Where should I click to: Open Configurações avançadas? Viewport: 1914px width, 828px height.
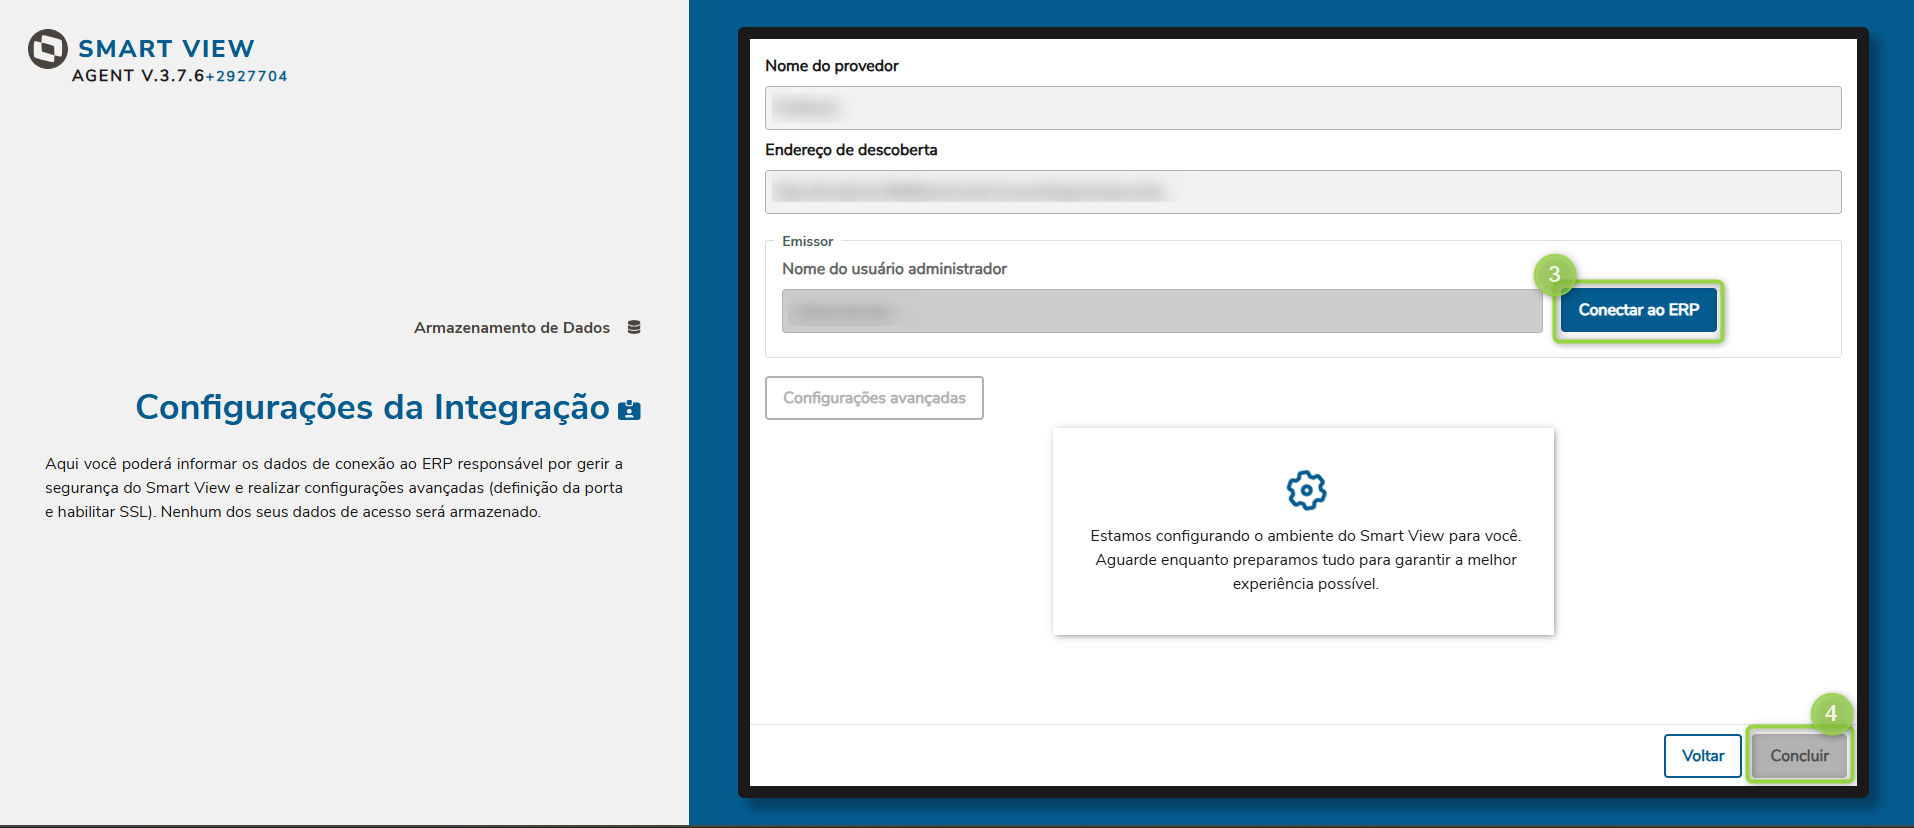[x=874, y=398]
